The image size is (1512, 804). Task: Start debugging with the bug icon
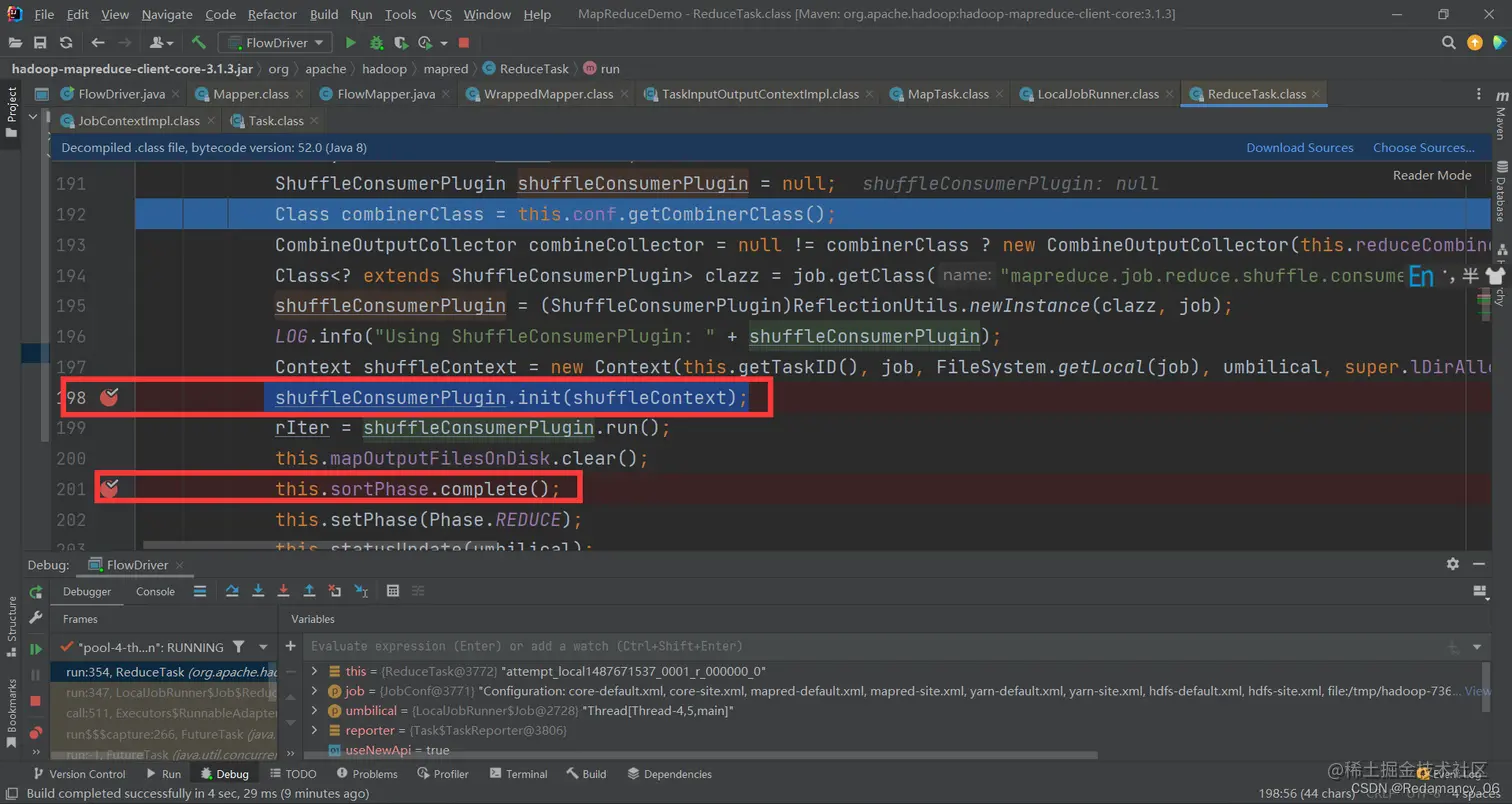point(376,43)
